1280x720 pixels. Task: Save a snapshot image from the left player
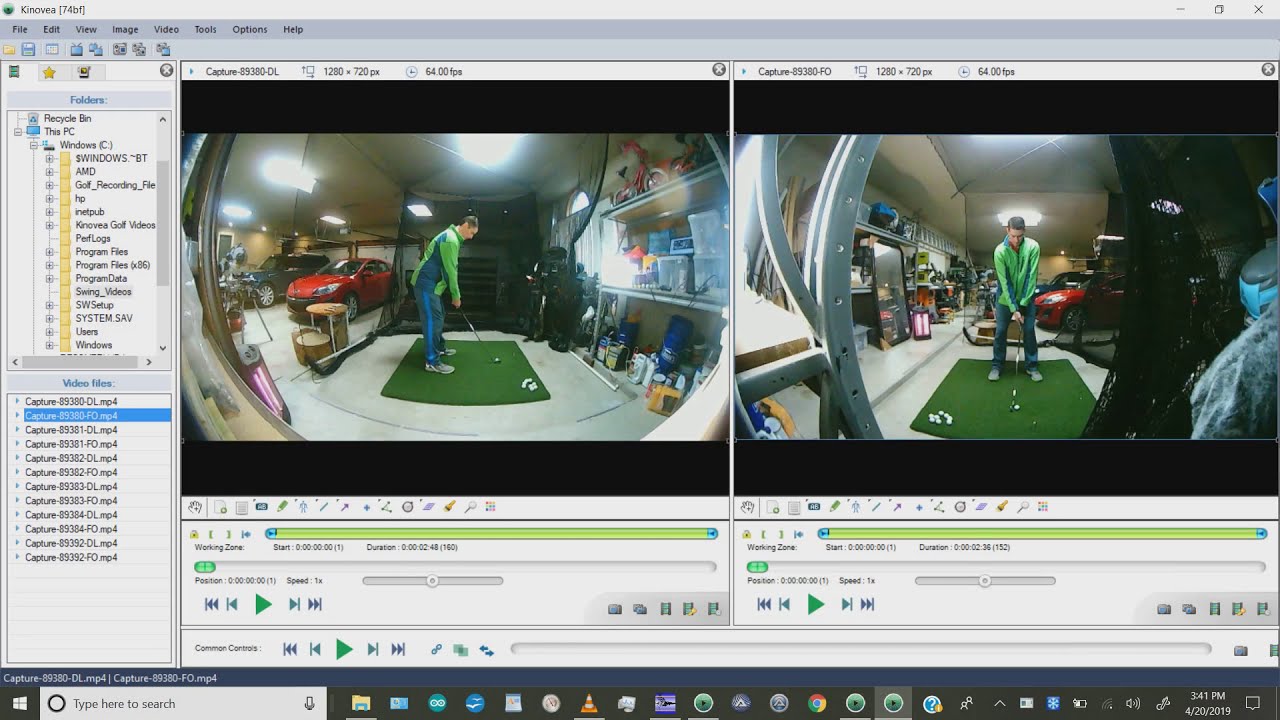615,609
